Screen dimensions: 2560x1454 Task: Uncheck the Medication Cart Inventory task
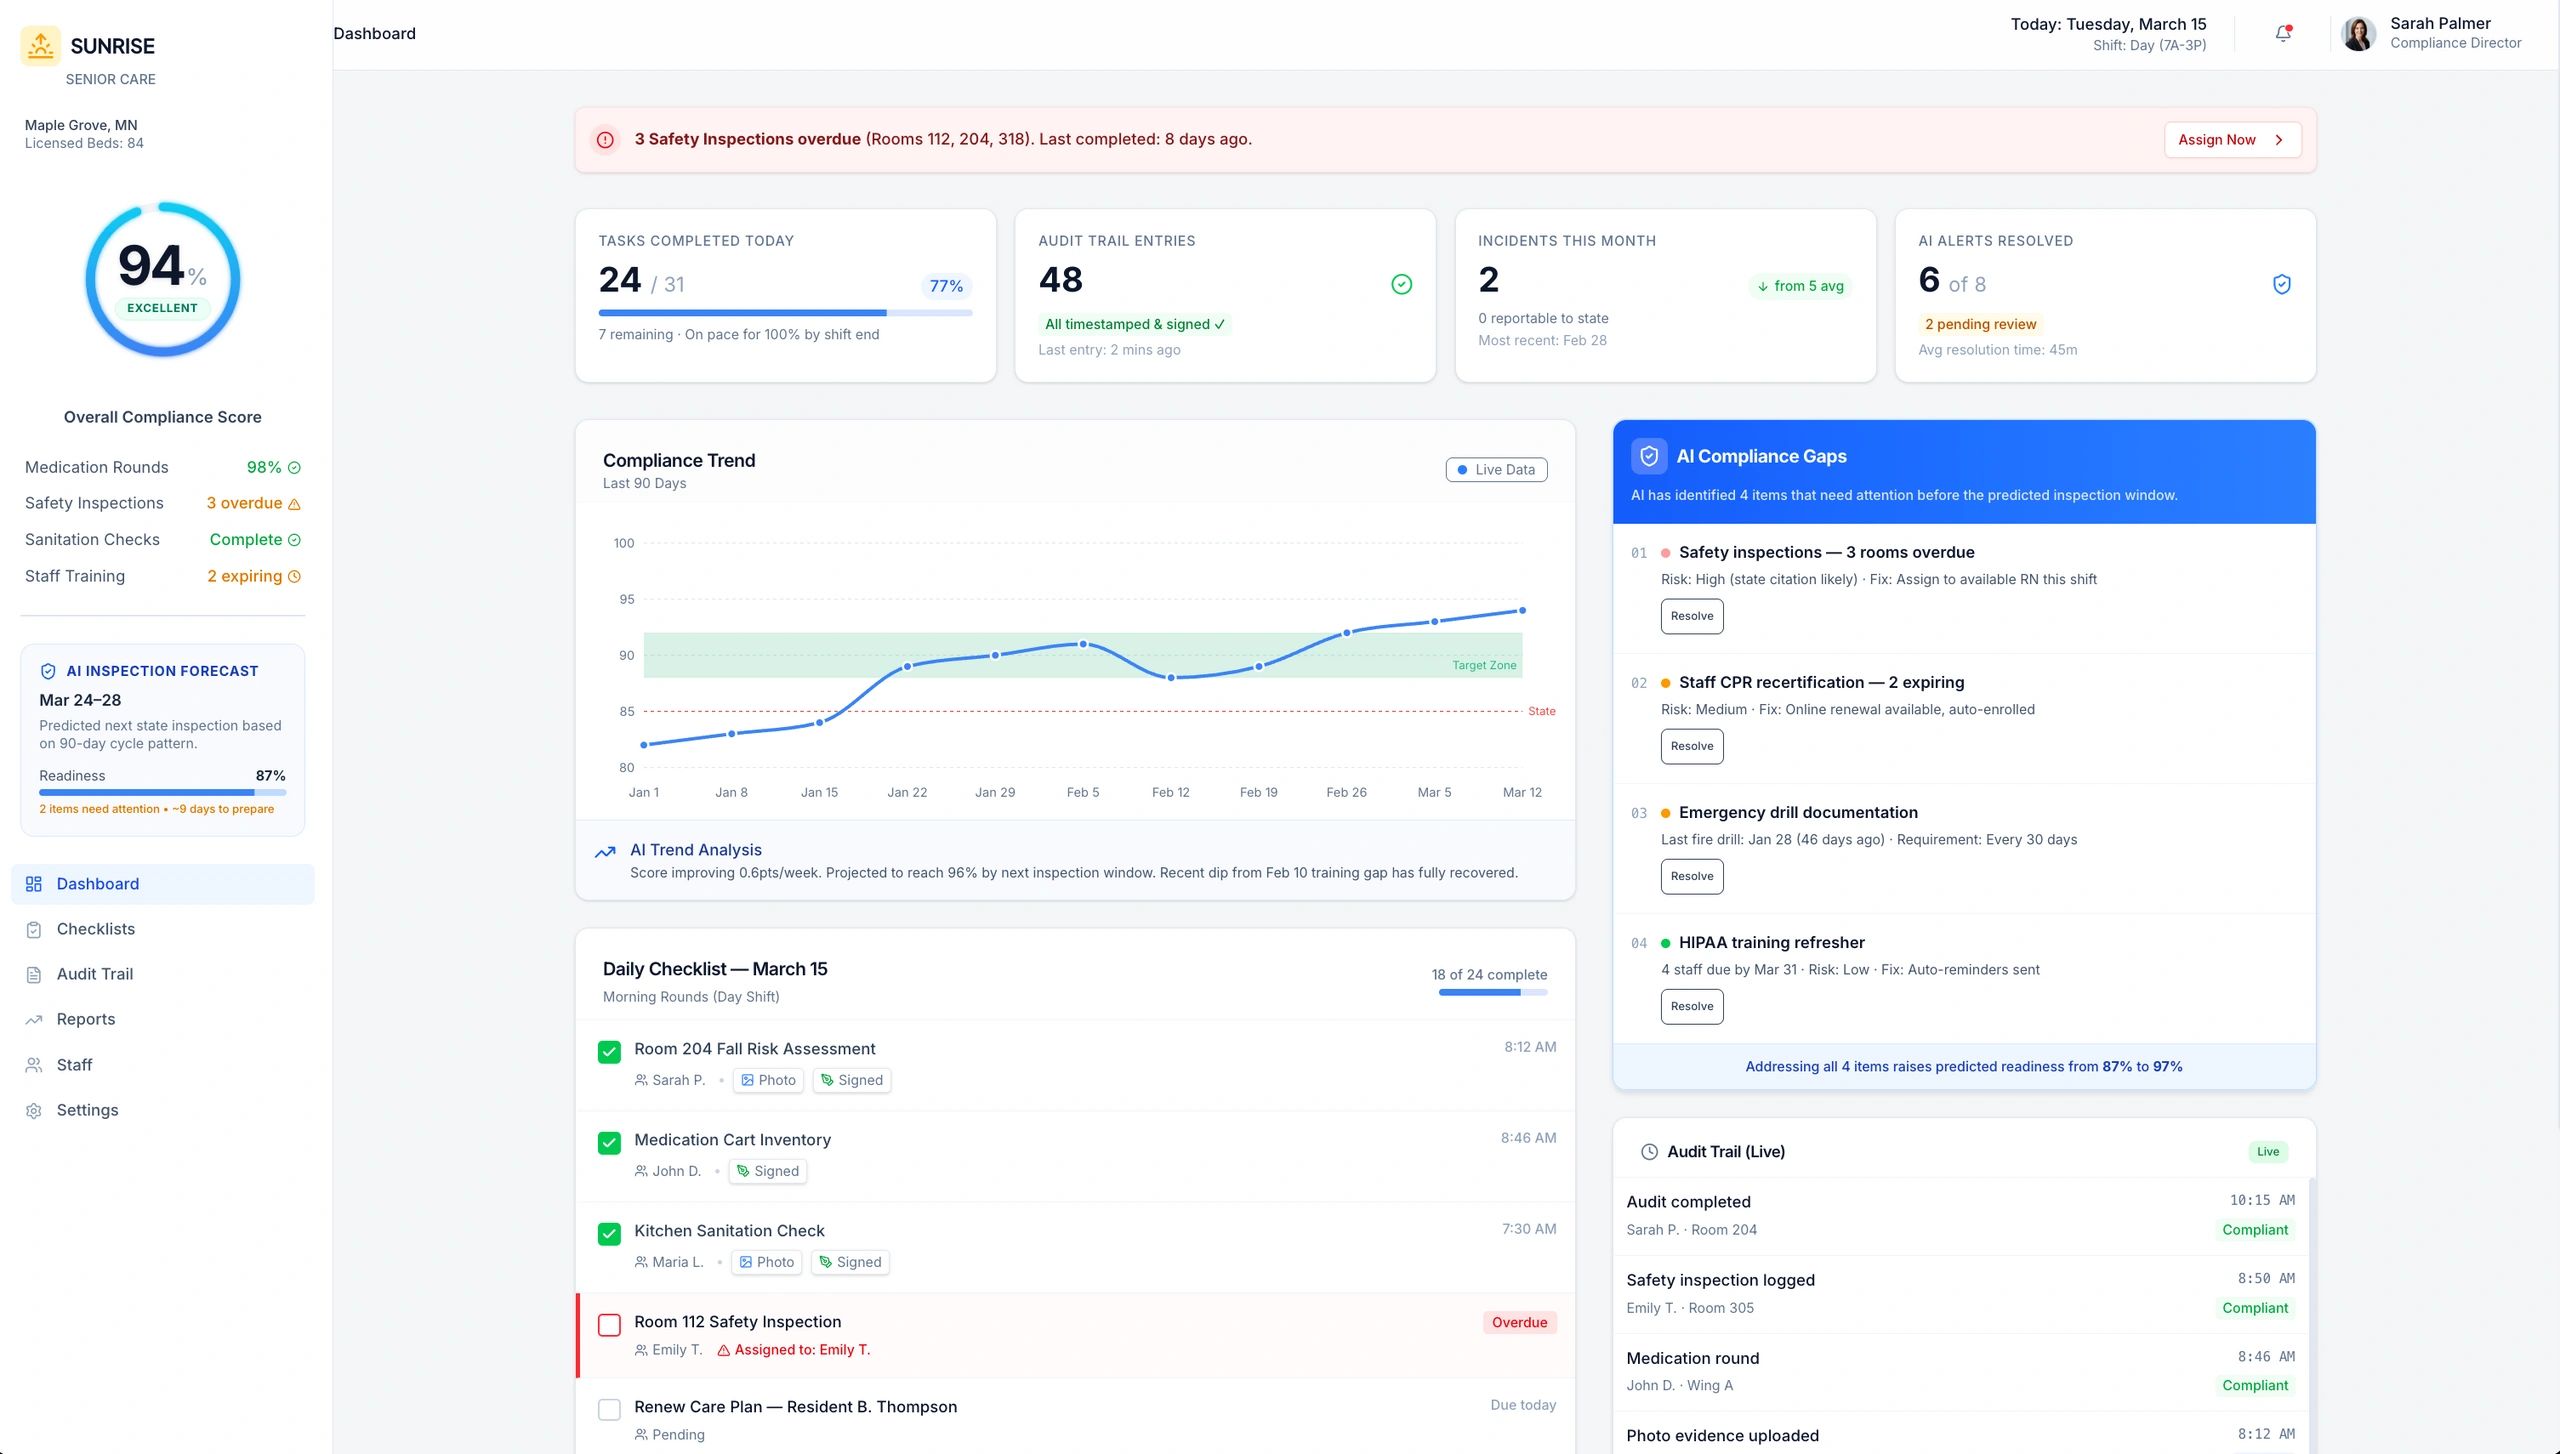coord(609,1143)
